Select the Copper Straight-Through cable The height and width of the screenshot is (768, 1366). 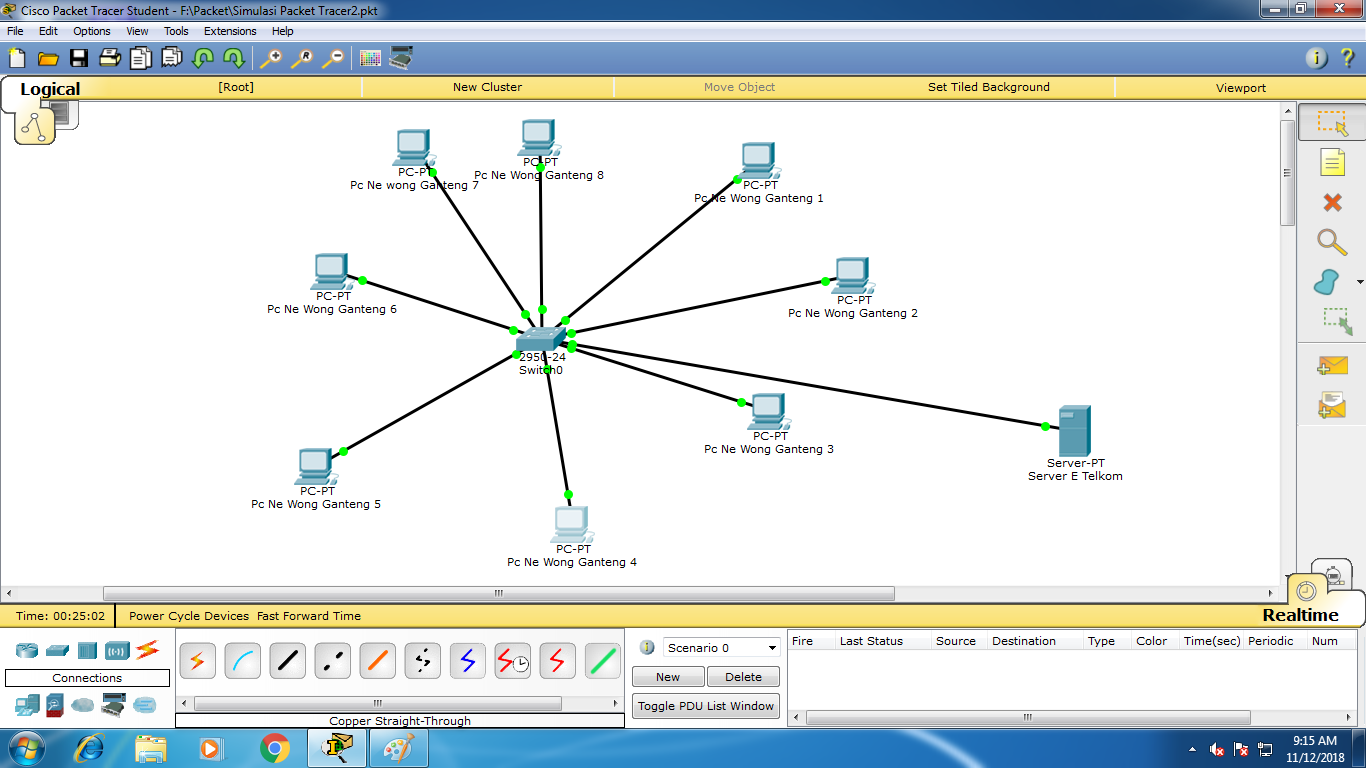(287, 659)
